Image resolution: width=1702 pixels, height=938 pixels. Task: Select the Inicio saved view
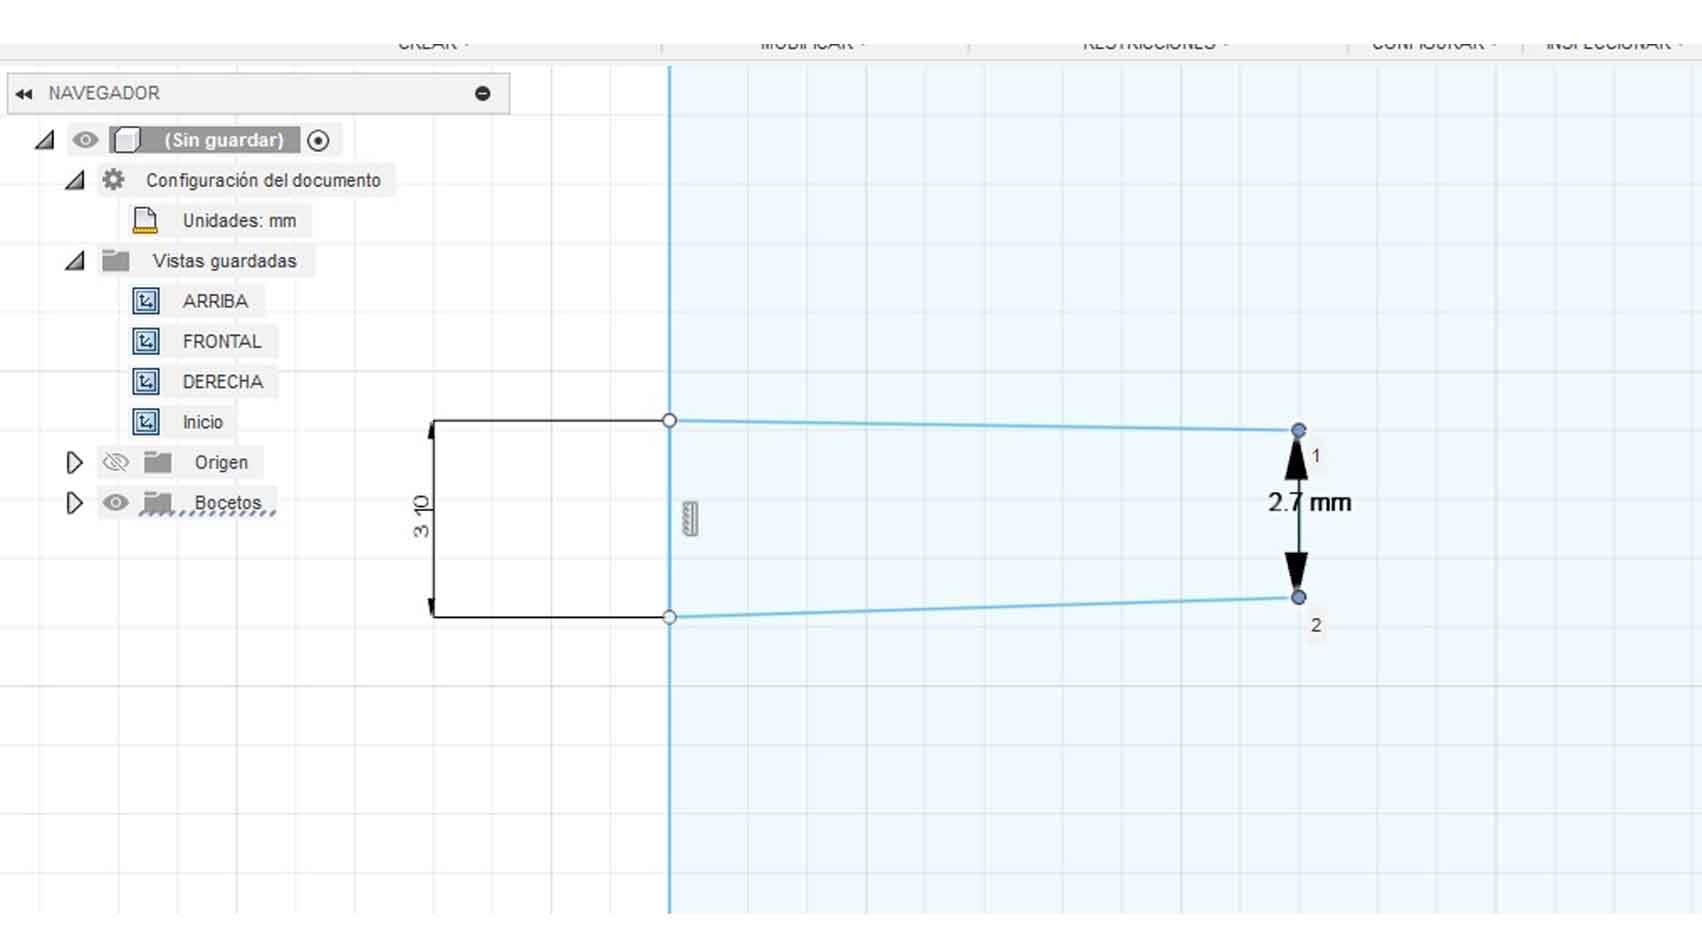pyautogui.click(x=203, y=422)
